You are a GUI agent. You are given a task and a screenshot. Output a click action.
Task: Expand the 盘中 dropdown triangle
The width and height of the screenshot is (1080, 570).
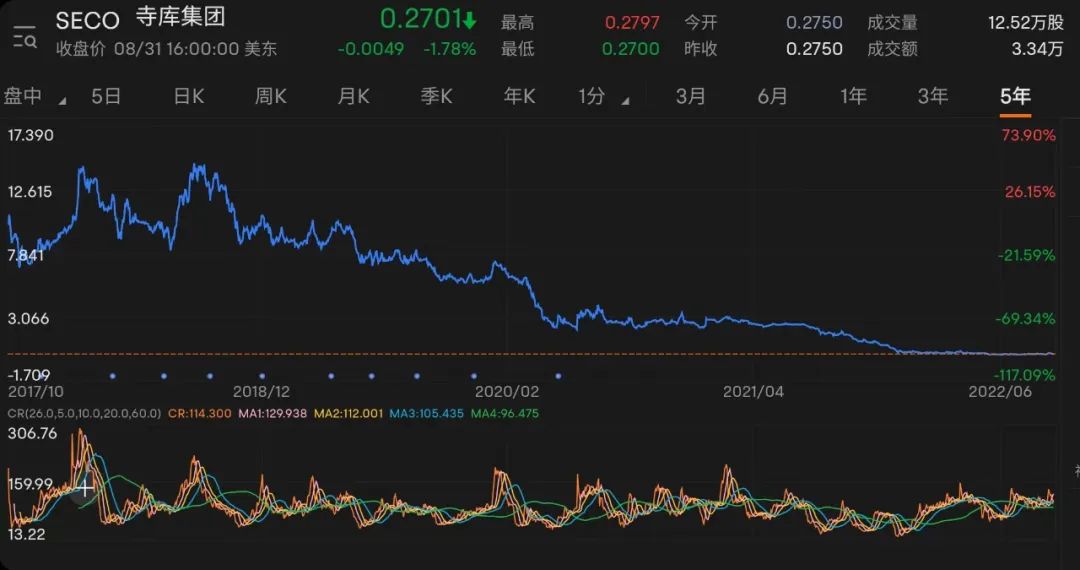[63, 101]
